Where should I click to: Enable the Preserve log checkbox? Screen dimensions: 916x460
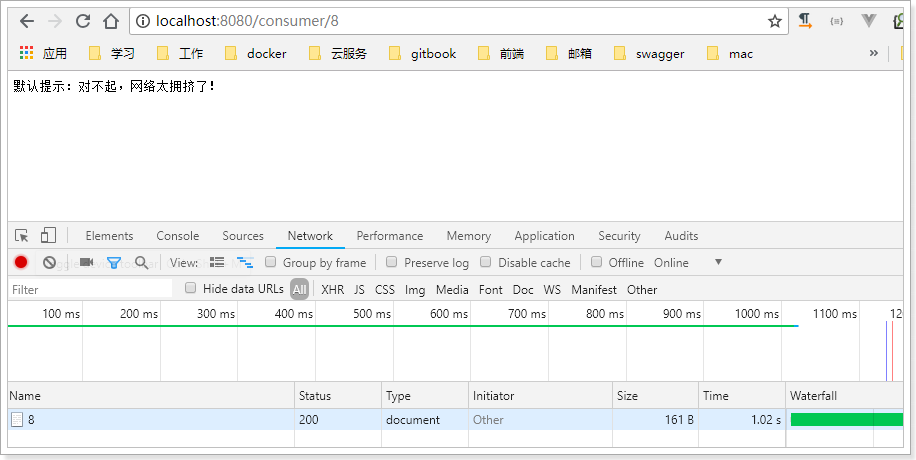pos(392,262)
